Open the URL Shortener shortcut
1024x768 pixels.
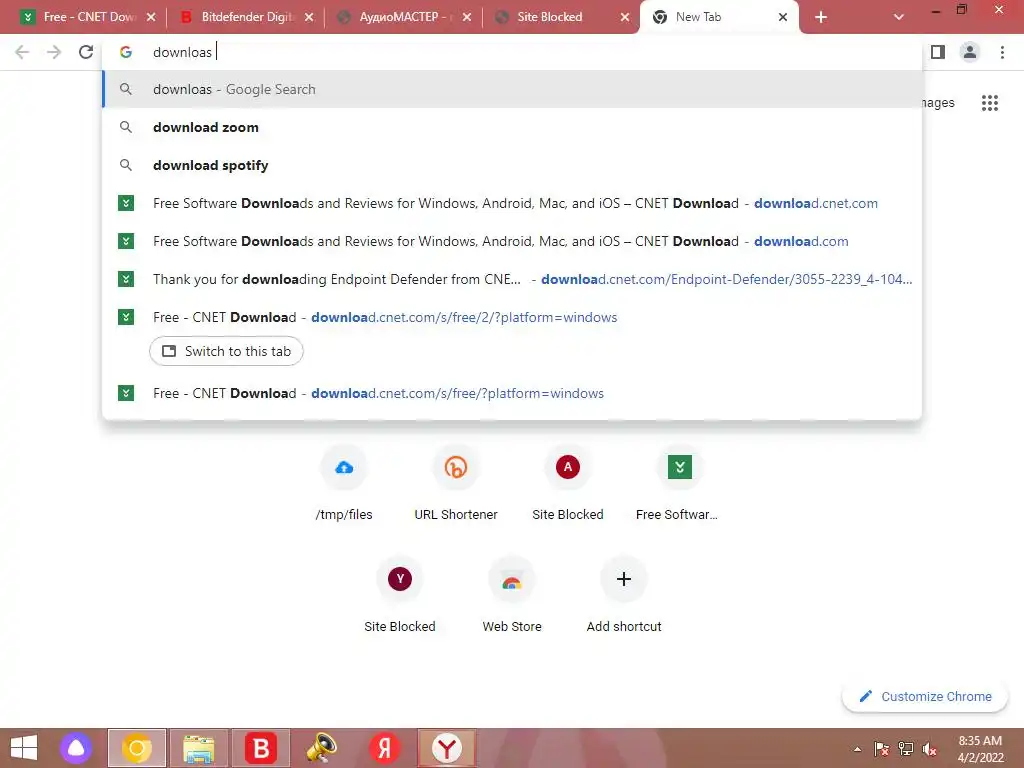tap(456, 483)
